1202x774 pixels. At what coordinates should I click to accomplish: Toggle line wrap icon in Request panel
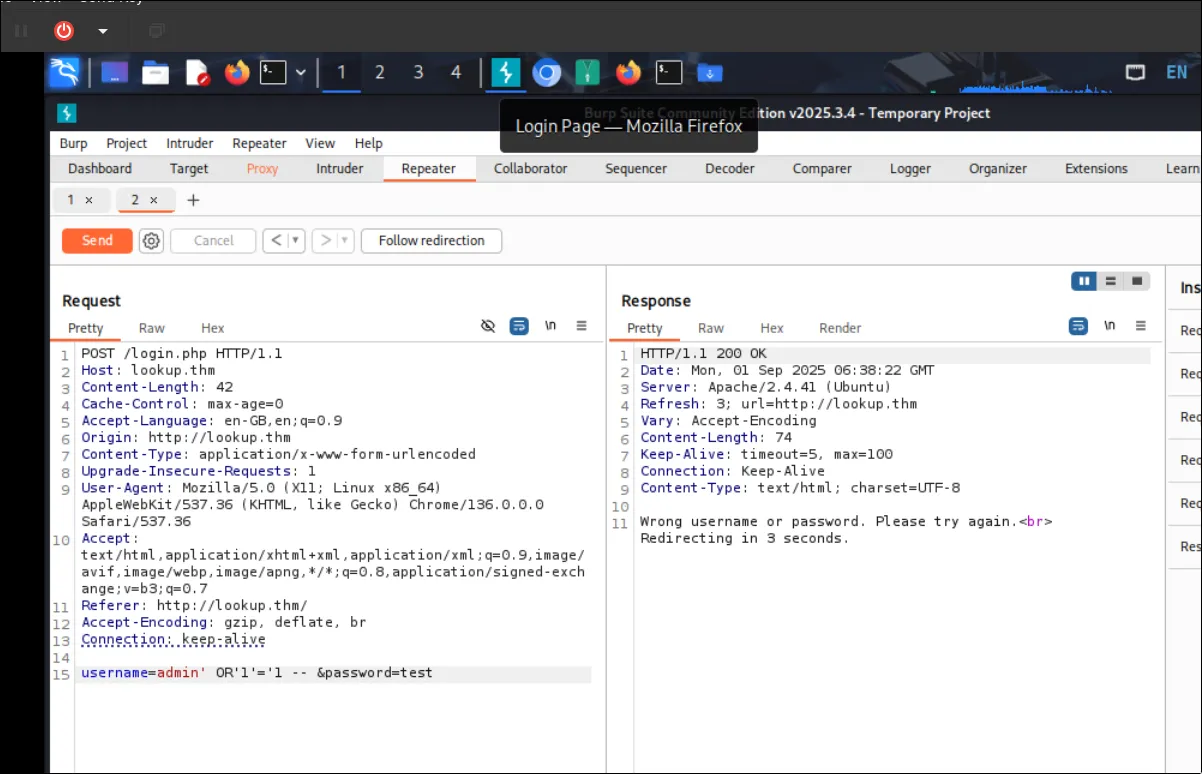pyautogui.click(x=519, y=326)
